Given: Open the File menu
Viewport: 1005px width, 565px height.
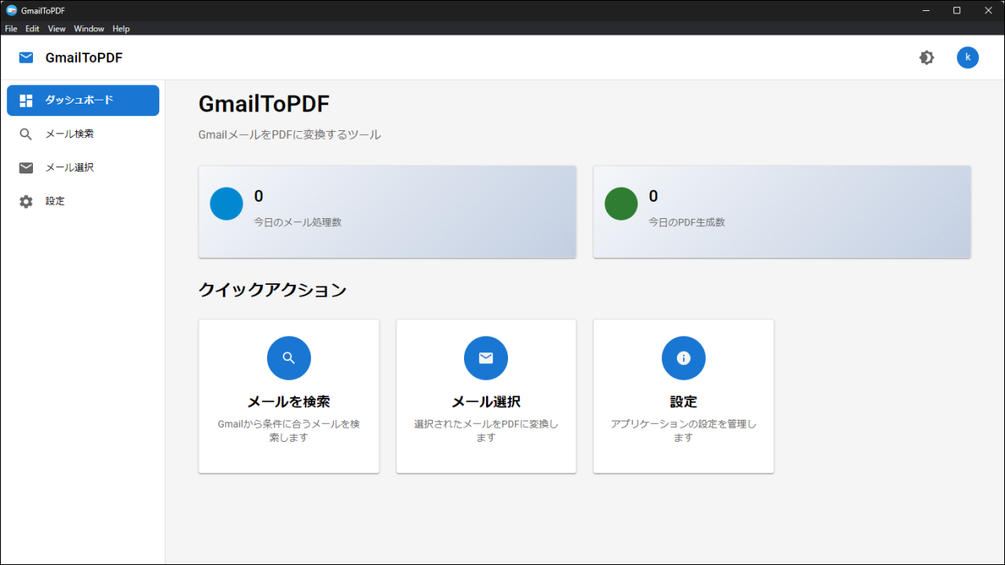Looking at the screenshot, I should (x=11, y=29).
